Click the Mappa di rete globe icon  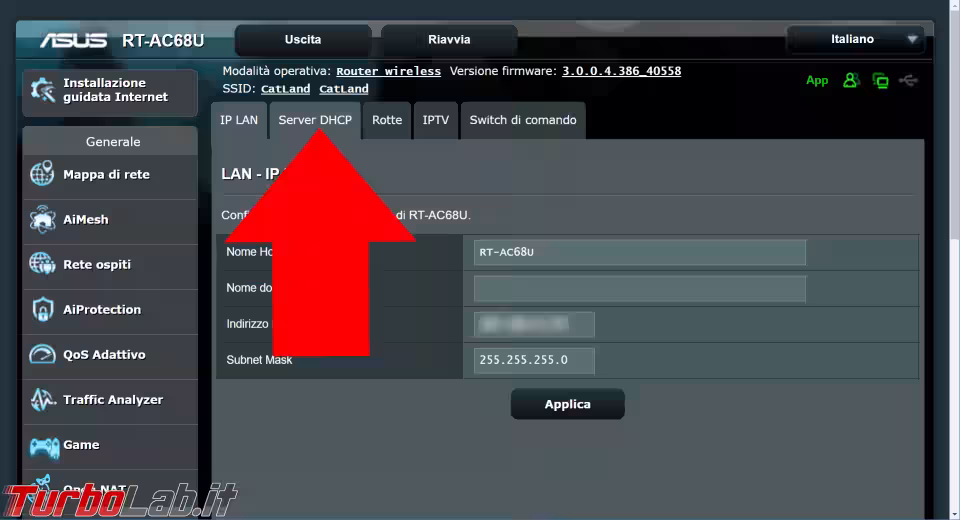pyautogui.click(x=42, y=174)
